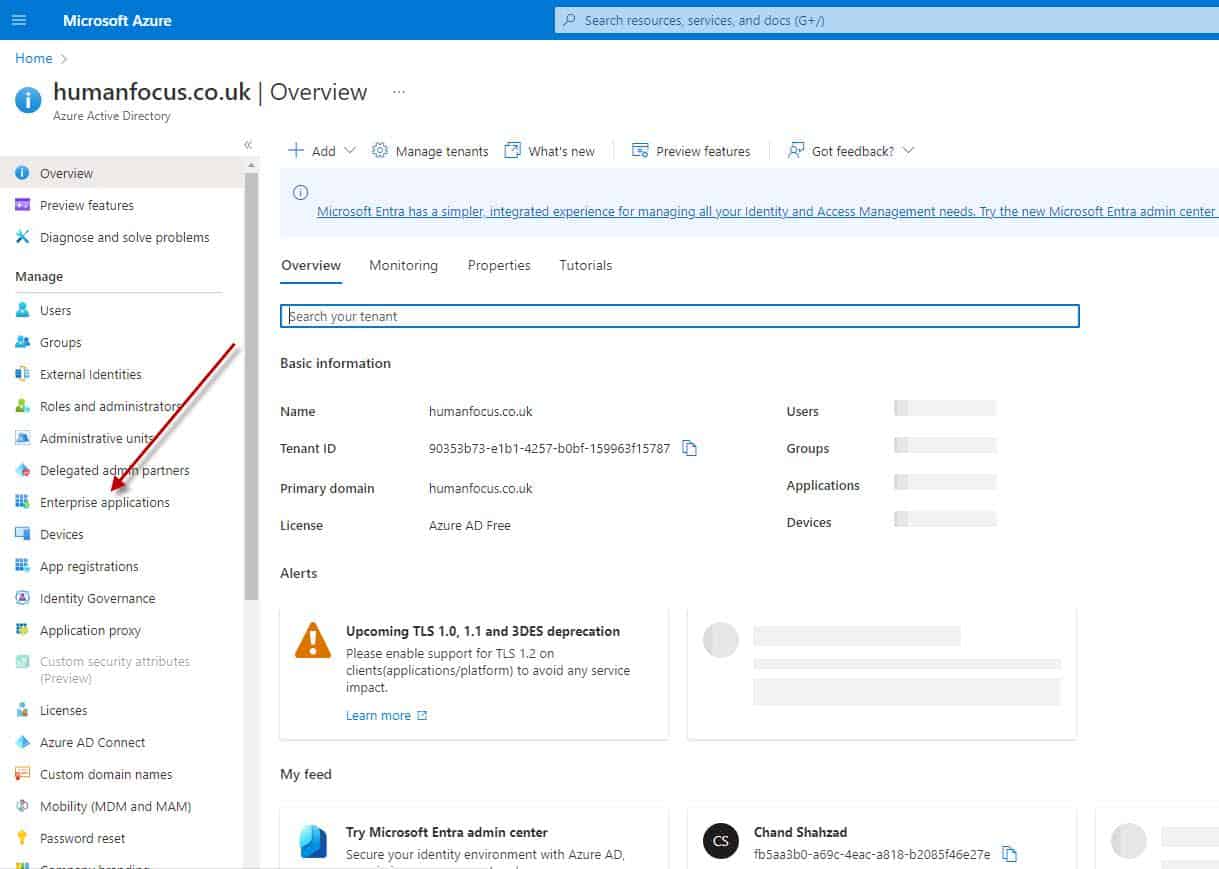
Task: Open the Microsoft Entra admin center banner link
Action: point(765,212)
